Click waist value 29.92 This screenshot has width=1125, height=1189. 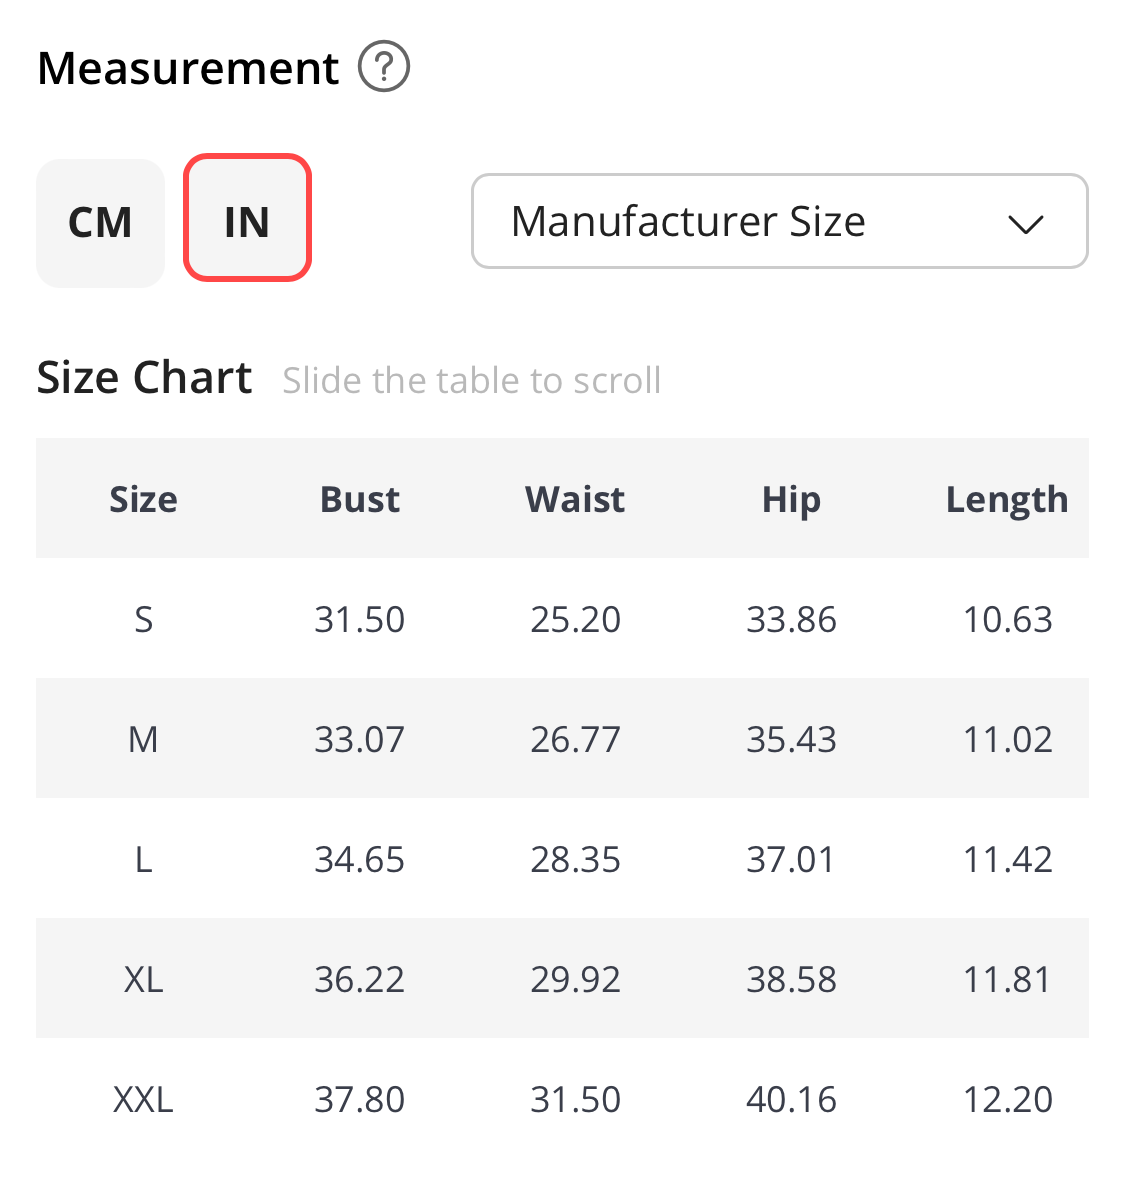coord(575,979)
